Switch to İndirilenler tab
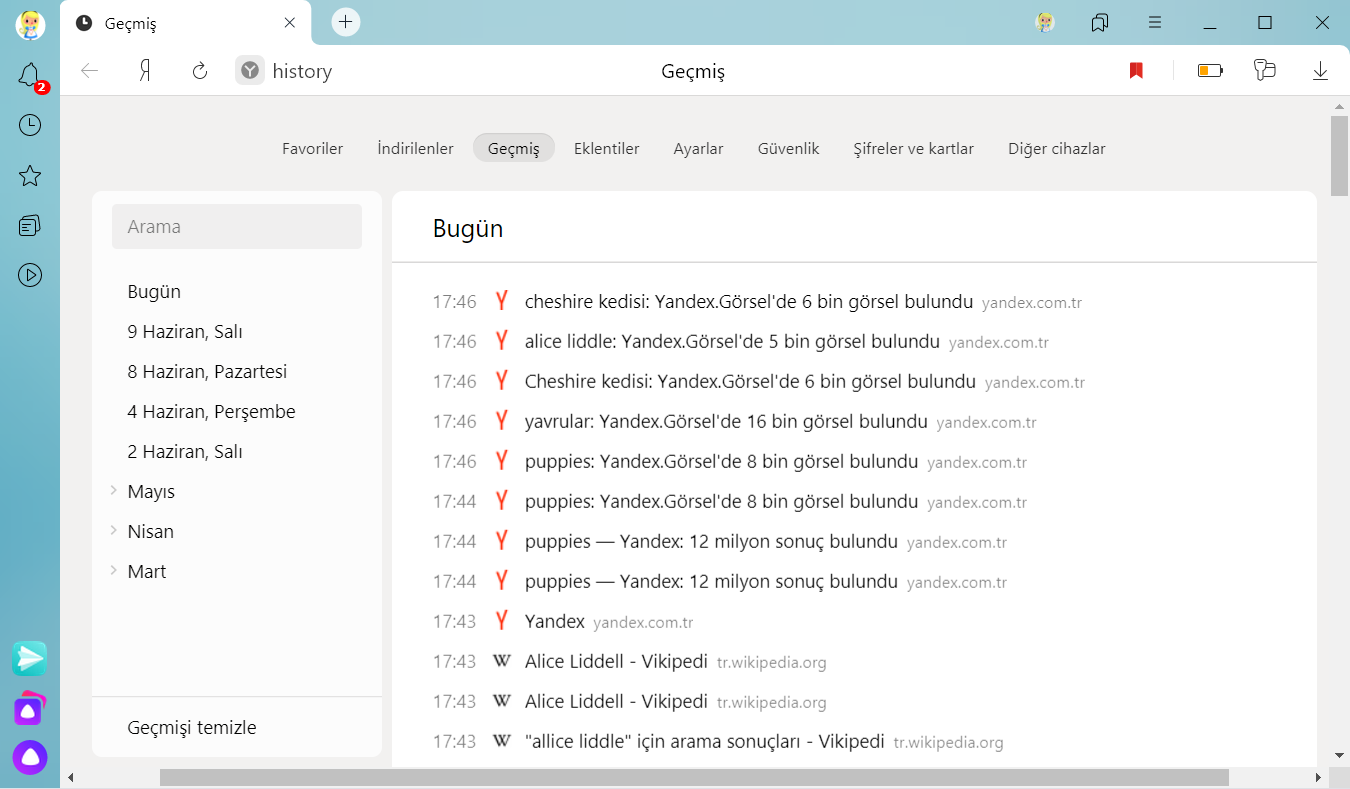Image resolution: width=1350 pixels, height=789 pixels. pyautogui.click(x=415, y=148)
